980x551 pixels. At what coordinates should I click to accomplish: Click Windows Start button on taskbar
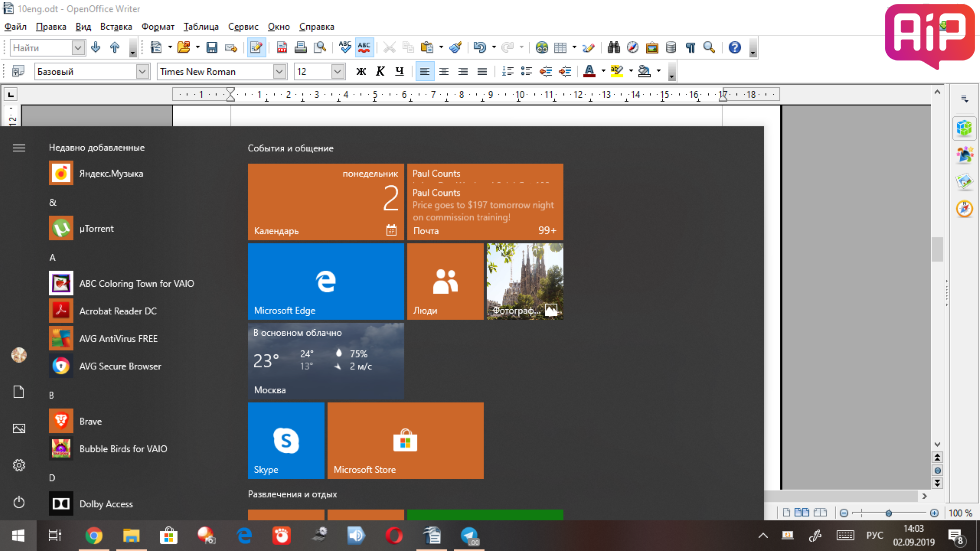click(18, 535)
